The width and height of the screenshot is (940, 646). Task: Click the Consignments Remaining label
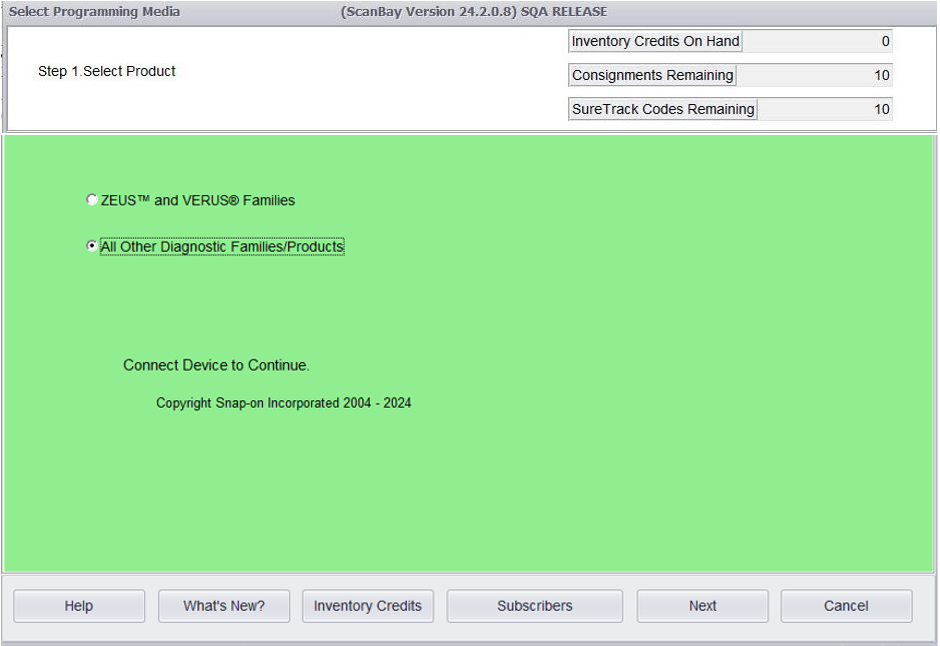click(652, 76)
